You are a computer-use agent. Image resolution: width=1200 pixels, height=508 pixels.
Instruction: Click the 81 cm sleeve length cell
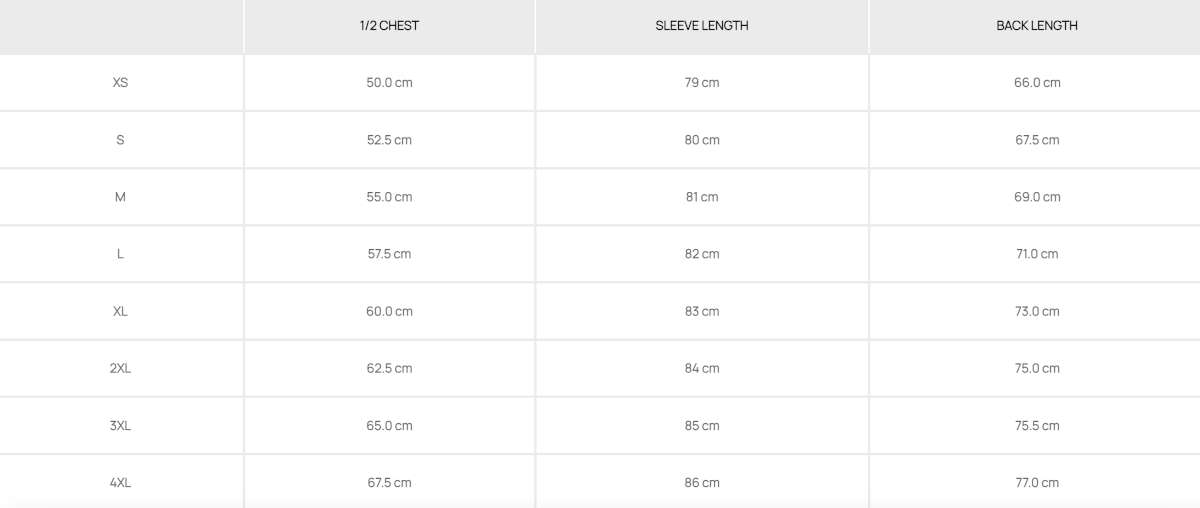coord(702,197)
